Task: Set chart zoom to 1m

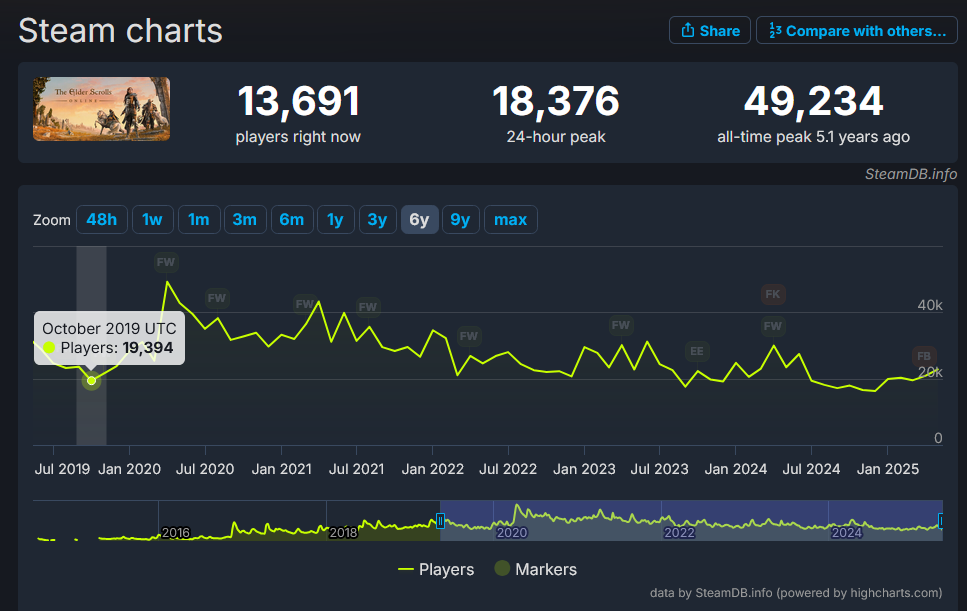Action: click(199, 219)
